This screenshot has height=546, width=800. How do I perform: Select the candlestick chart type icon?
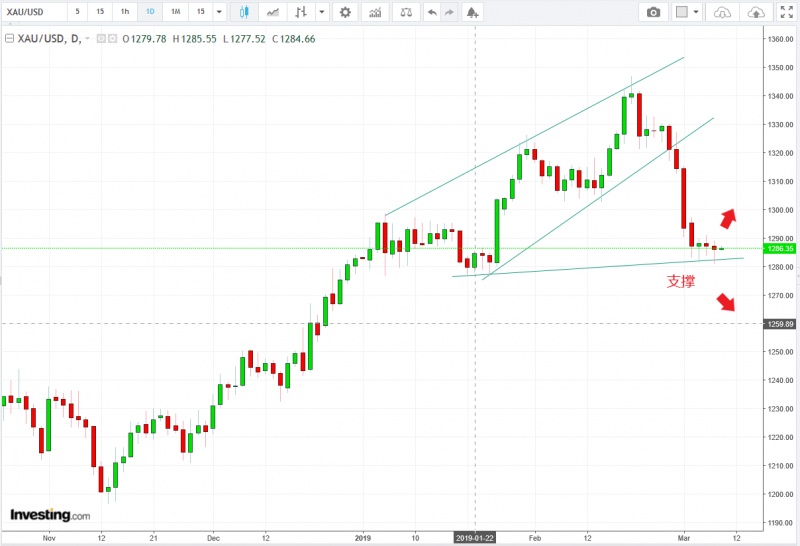[246, 12]
